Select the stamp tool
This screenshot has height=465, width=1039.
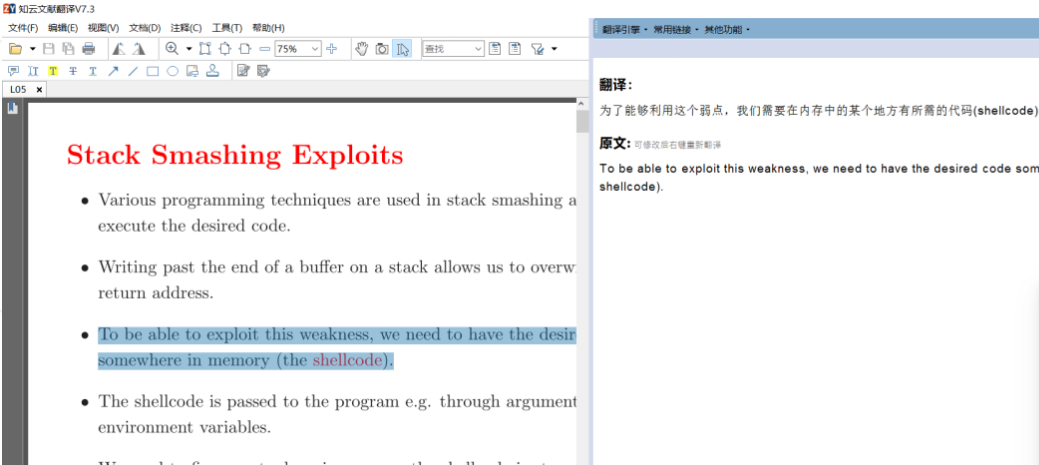[x=212, y=71]
